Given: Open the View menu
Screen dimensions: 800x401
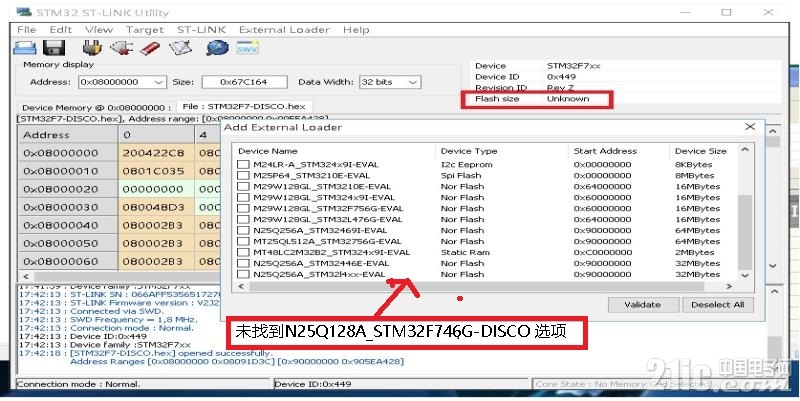Looking at the screenshot, I should (99, 30).
